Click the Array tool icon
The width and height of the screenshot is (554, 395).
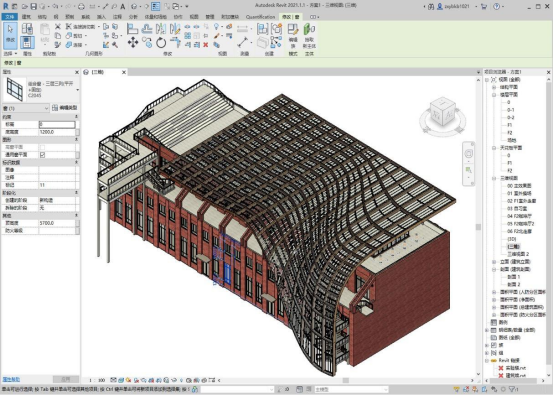(188, 36)
